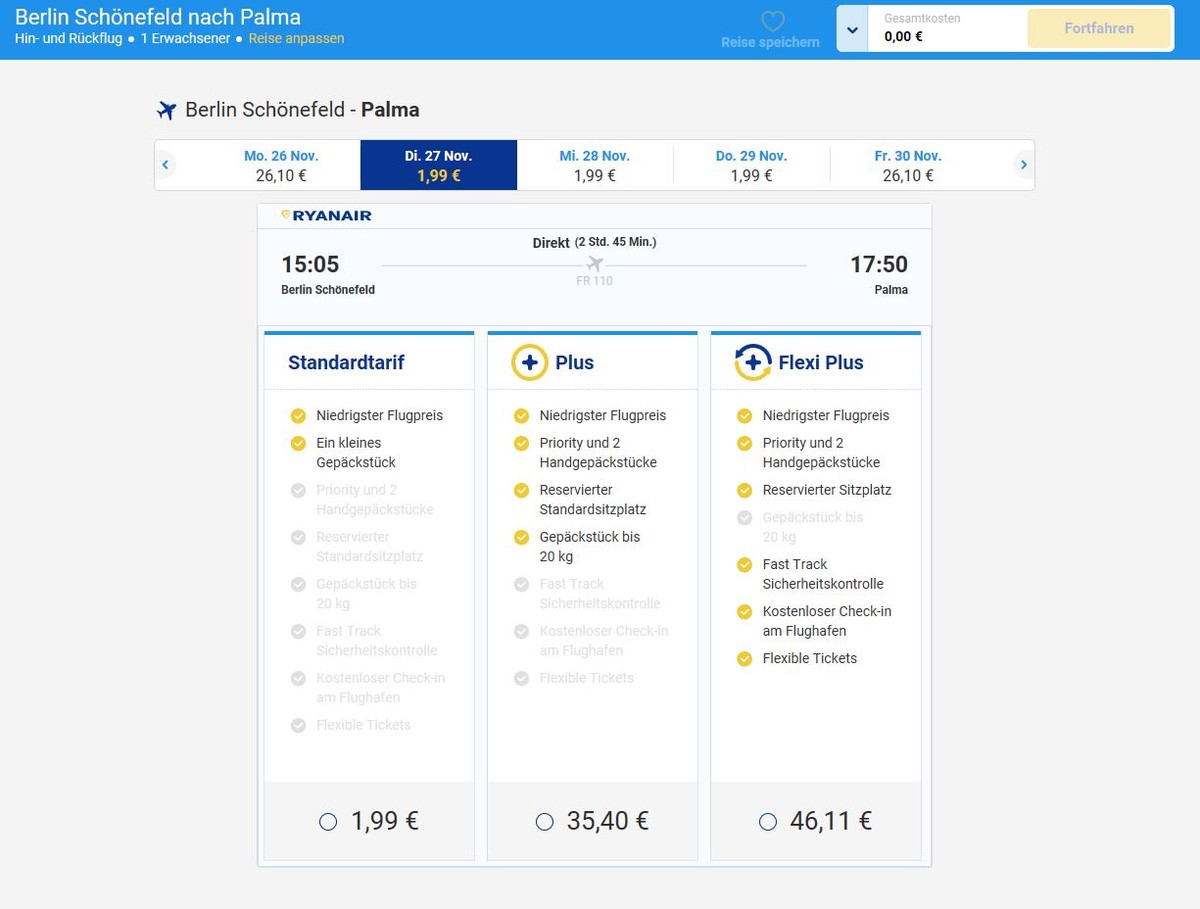
Task: Click checkmark beside Flexi Plus Fast Track
Action: click(x=744, y=564)
